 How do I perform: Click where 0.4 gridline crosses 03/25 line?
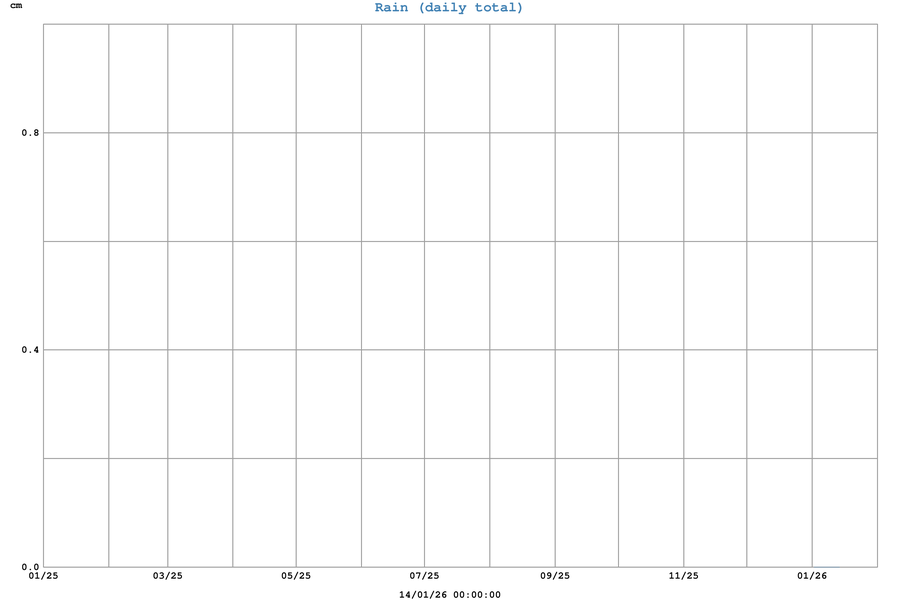167,350
